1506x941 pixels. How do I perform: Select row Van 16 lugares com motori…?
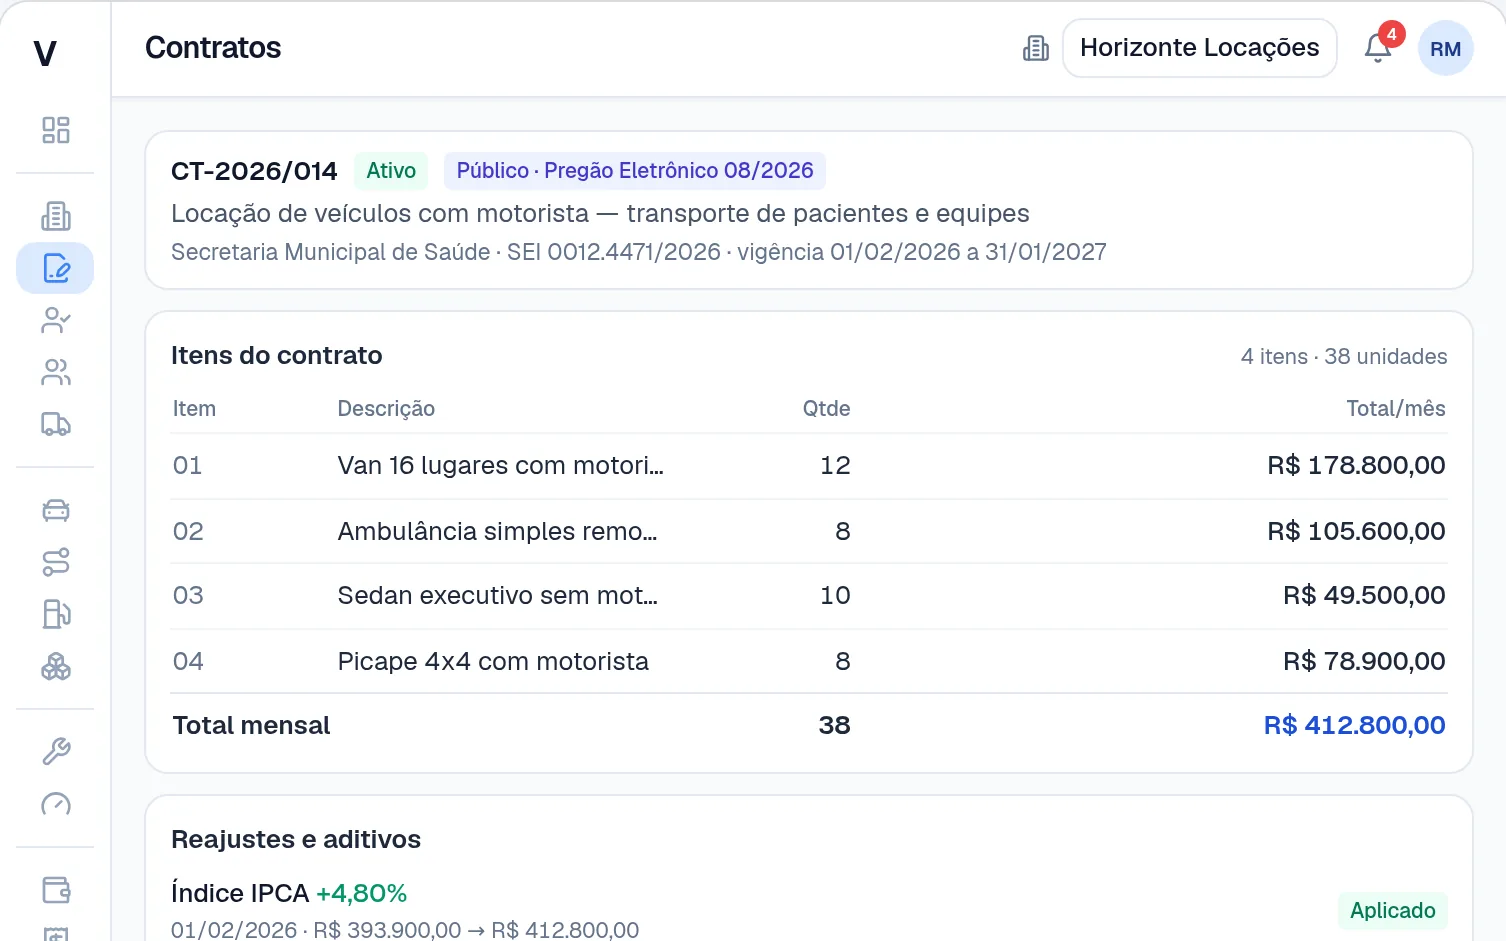tap(808, 465)
